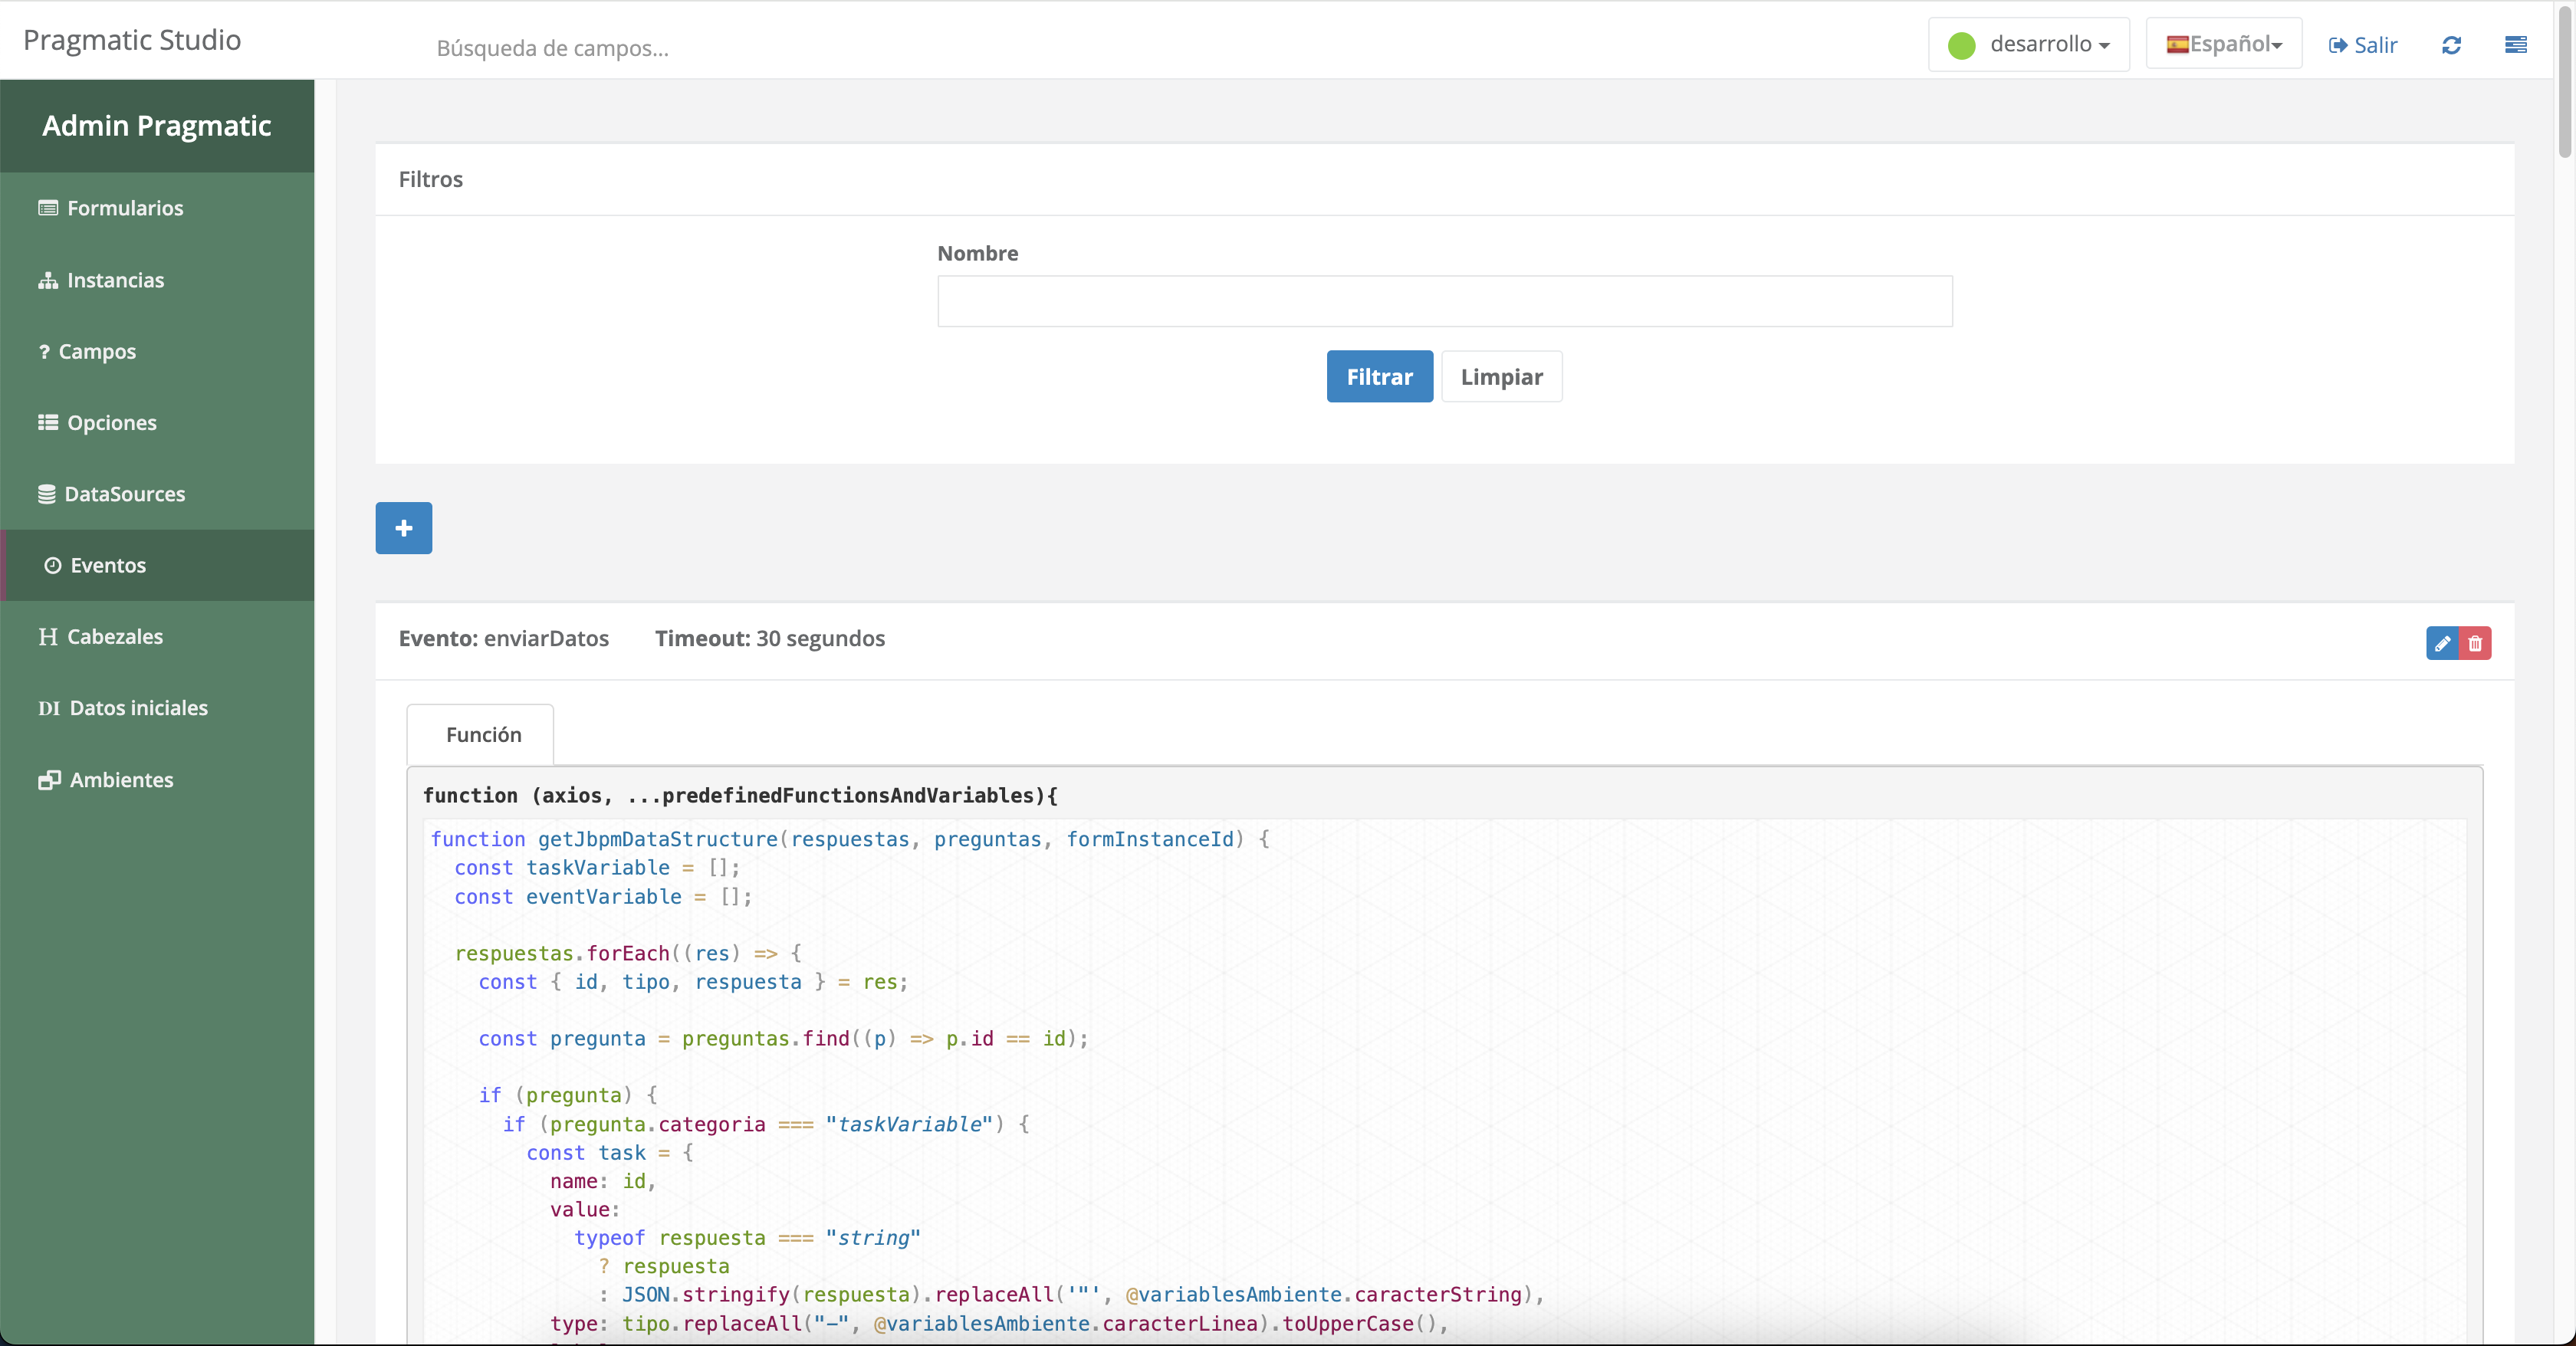Click the Limpiar button
This screenshot has width=2576, height=1346.
pyautogui.click(x=1502, y=376)
